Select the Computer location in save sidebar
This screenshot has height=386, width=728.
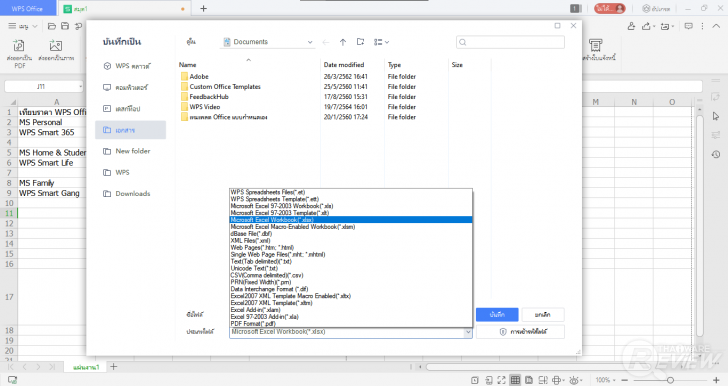(x=125, y=87)
